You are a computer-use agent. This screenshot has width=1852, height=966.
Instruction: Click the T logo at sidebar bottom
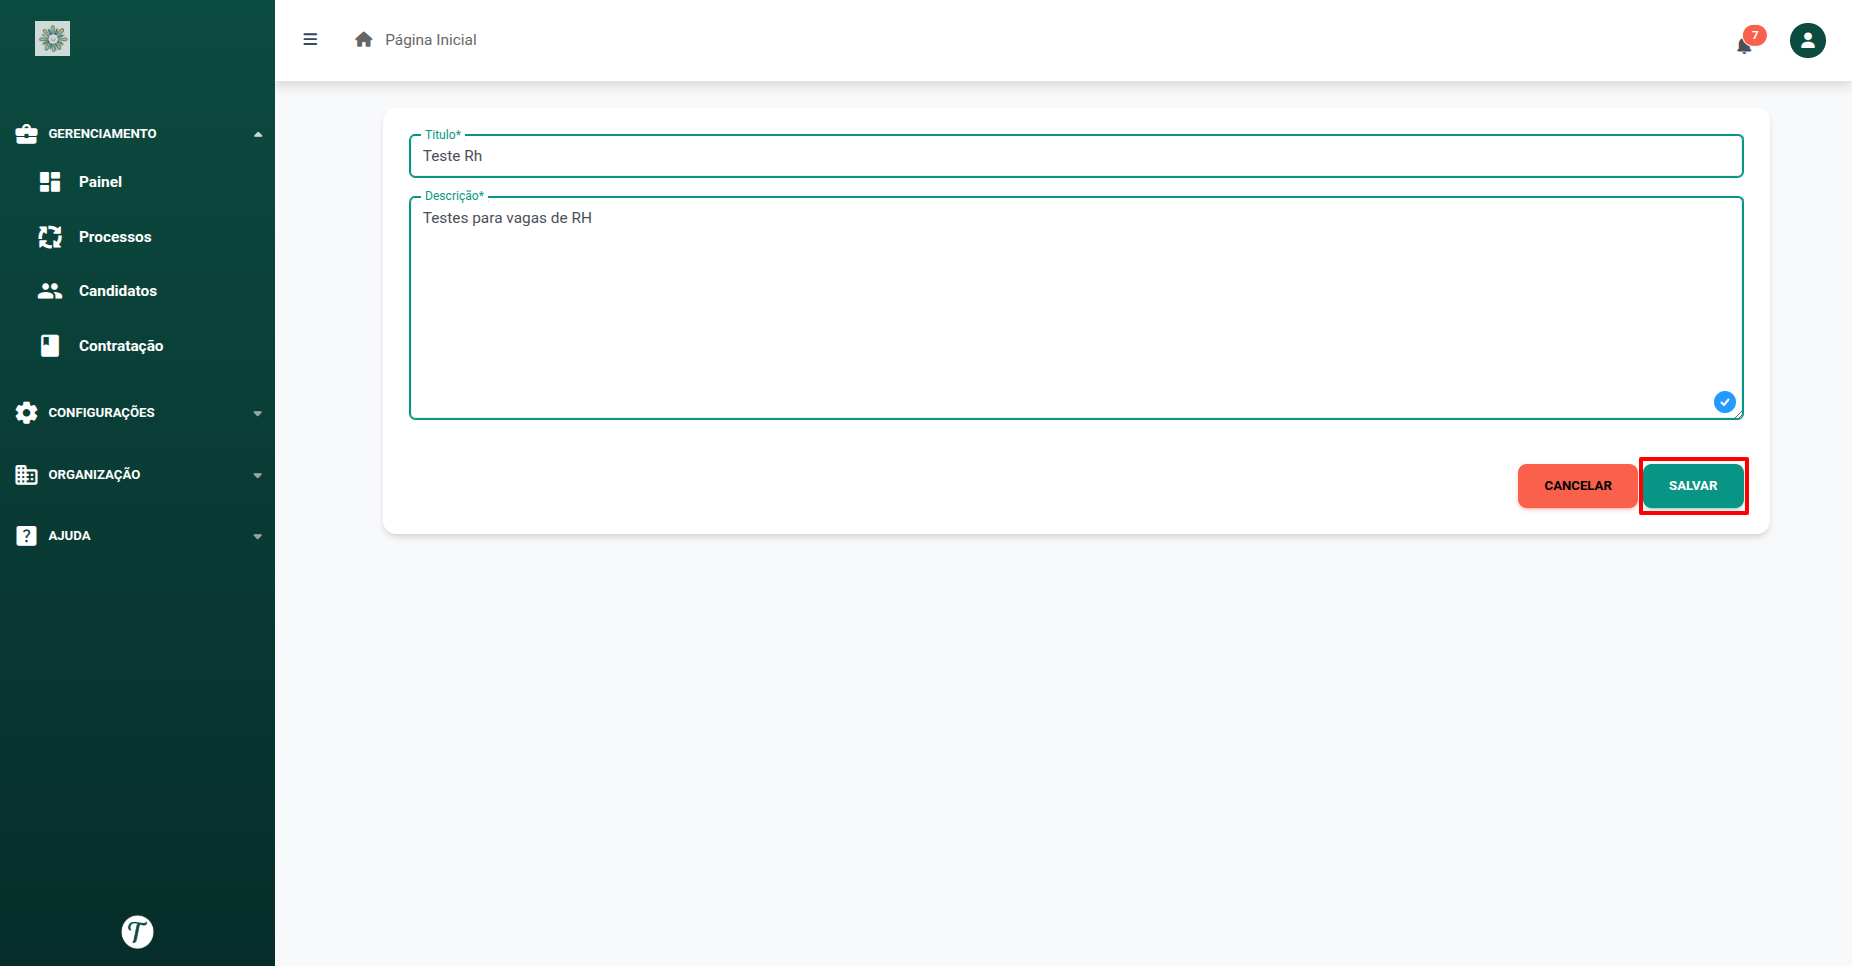click(x=137, y=932)
